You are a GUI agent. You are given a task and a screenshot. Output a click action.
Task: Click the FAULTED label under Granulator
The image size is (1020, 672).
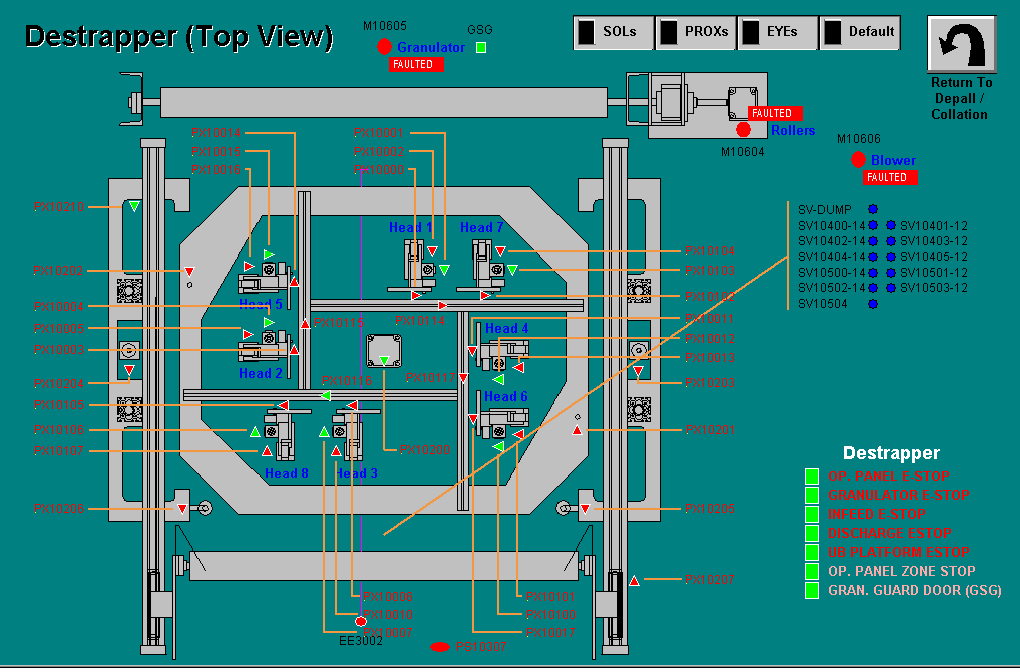[415, 64]
